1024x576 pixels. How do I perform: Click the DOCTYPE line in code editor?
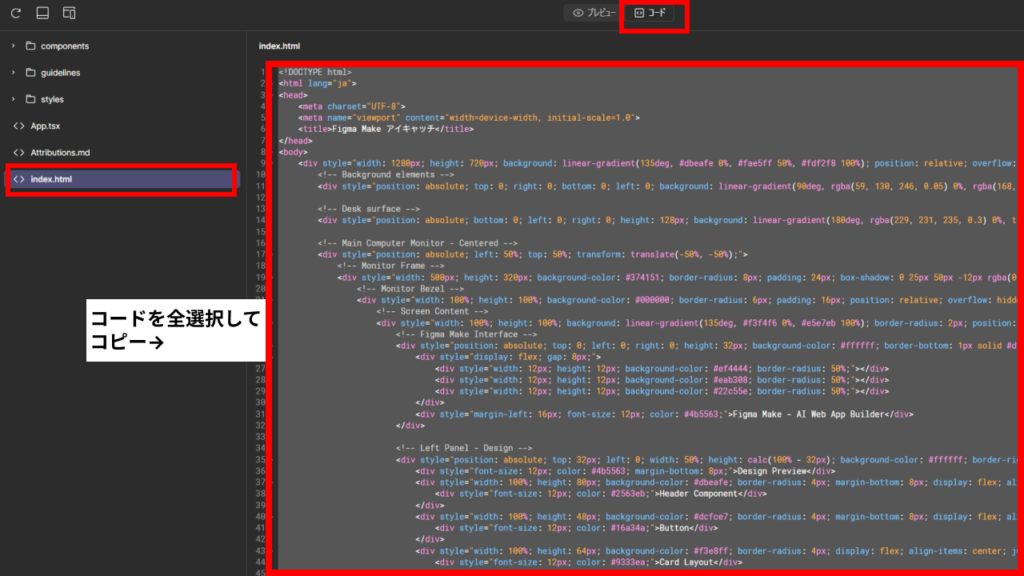[315, 72]
